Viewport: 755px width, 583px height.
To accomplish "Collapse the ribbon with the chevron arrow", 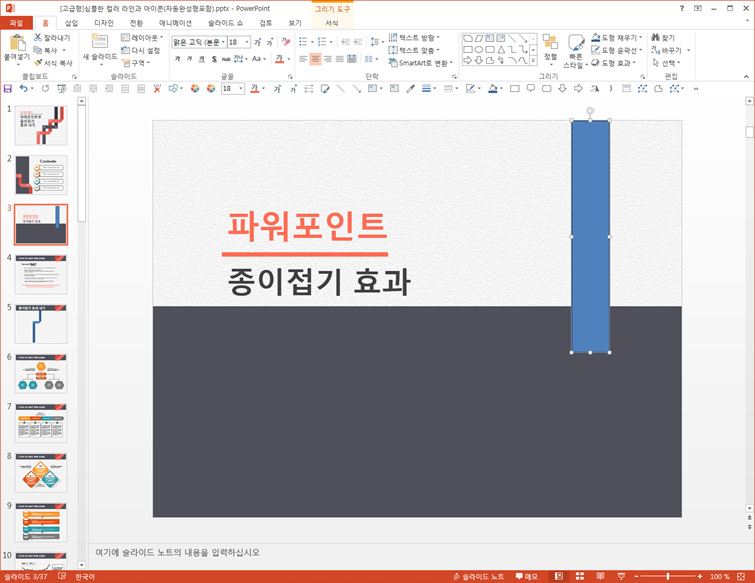I will [x=746, y=76].
